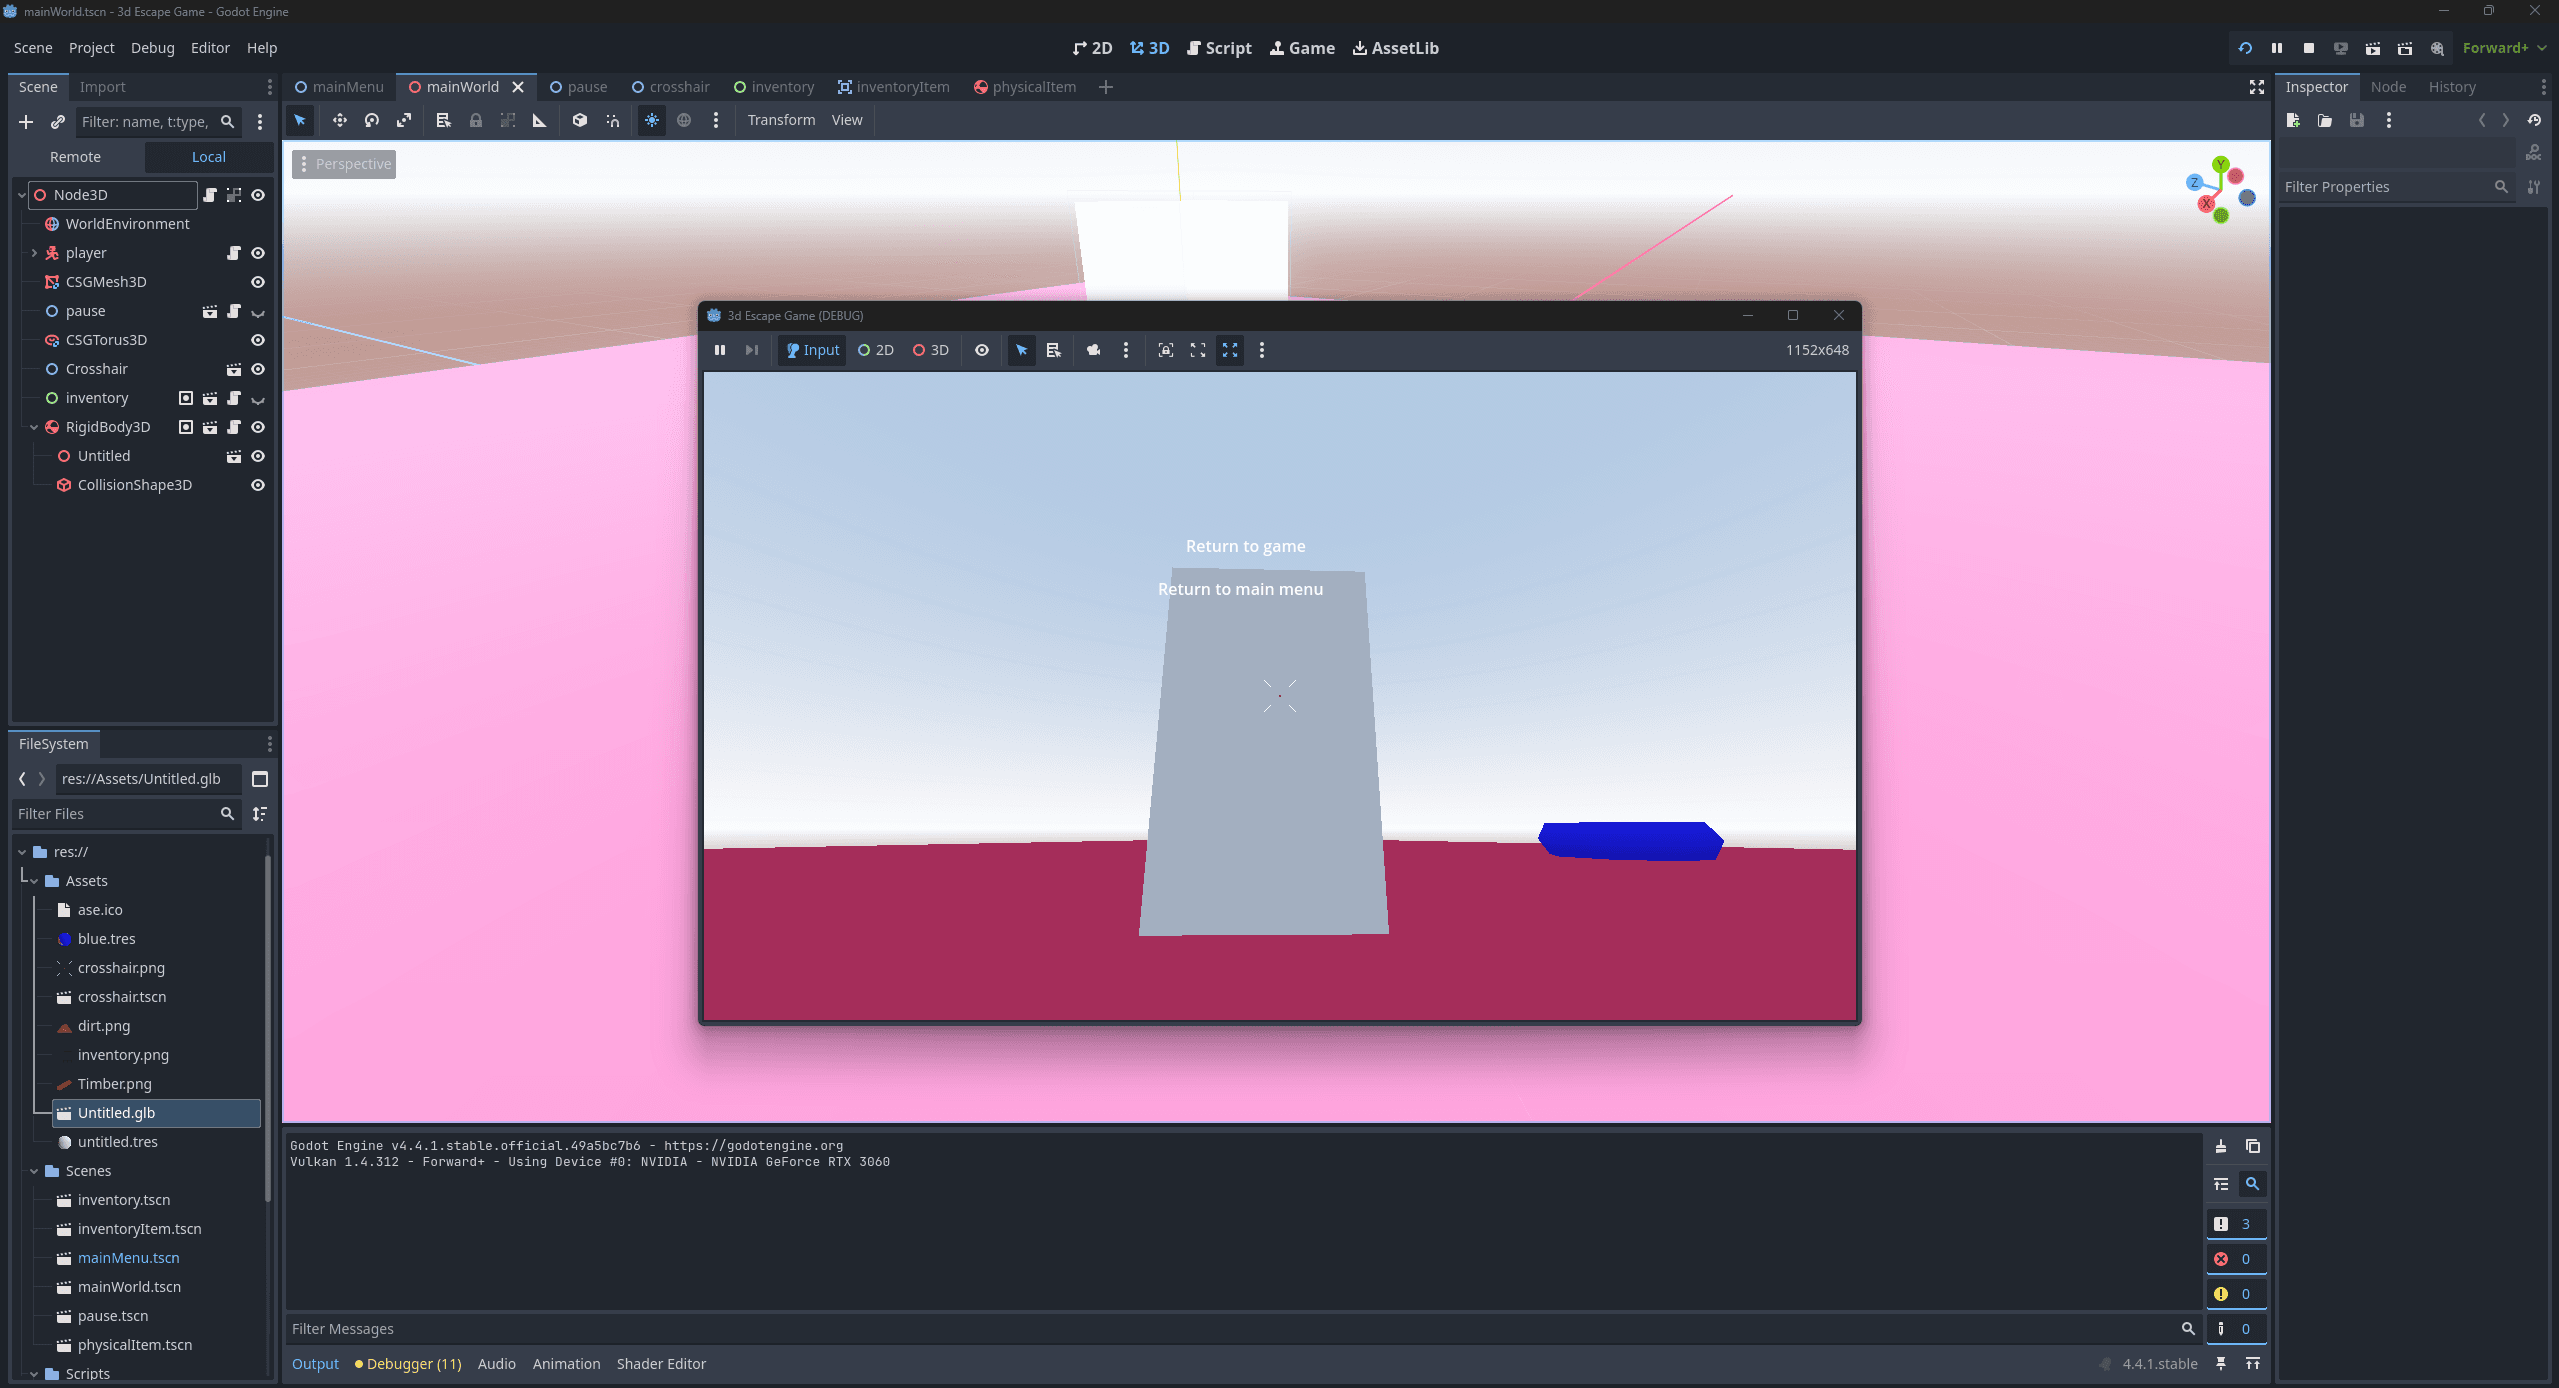The image size is (2559, 1388).
Task: Toggle messages filter showing count 3
Action: pyautogui.click(x=2236, y=1224)
